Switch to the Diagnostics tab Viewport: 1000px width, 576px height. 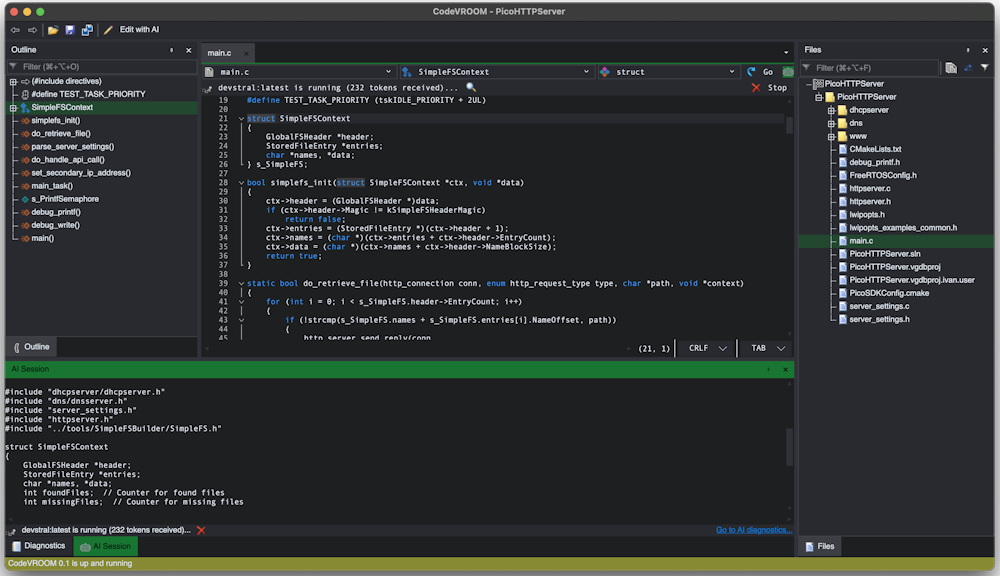39,546
